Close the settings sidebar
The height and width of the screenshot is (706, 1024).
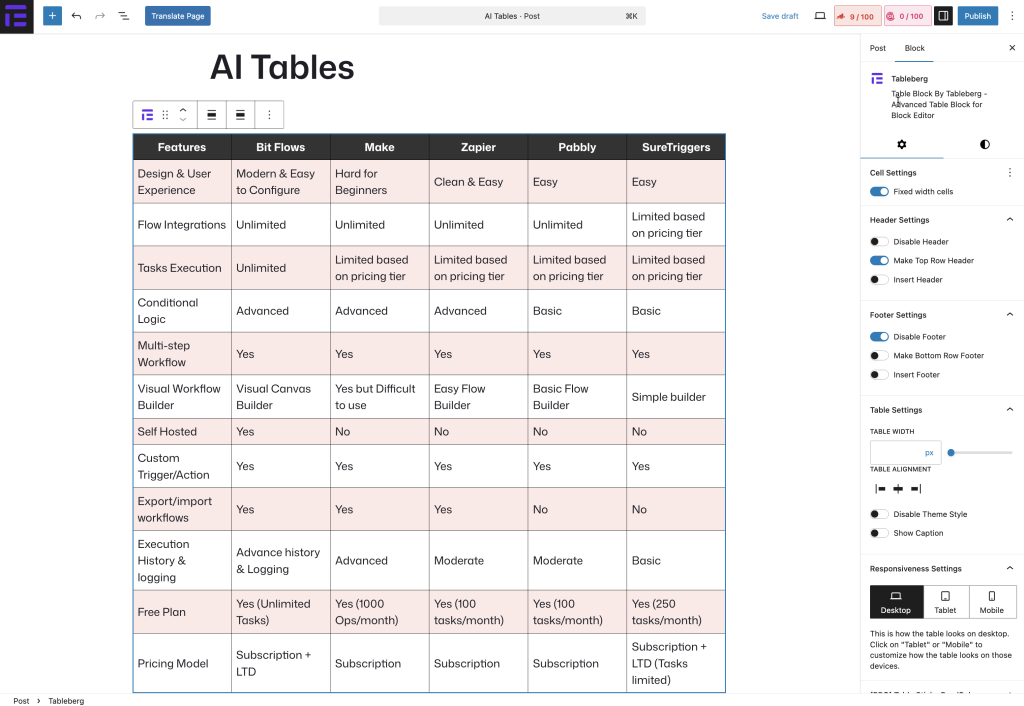1012,48
